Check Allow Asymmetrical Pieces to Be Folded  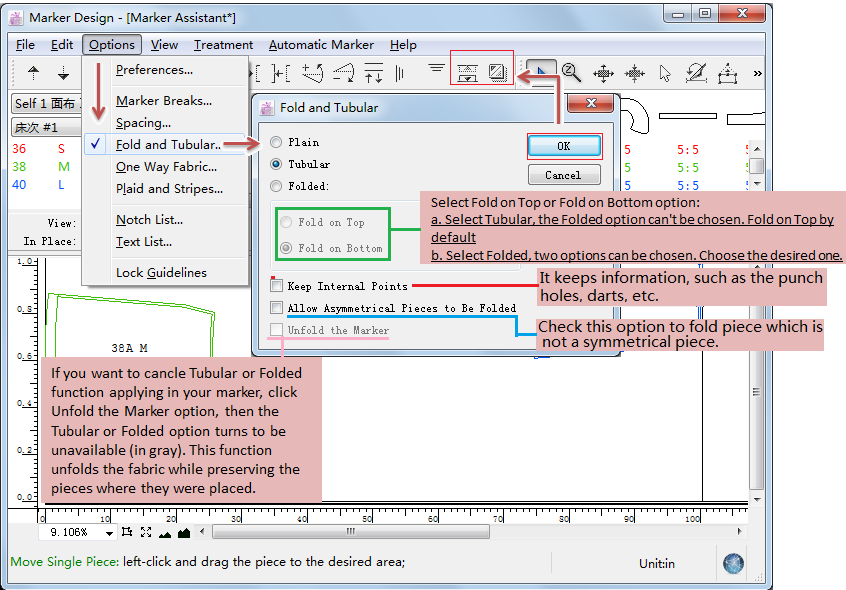(277, 308)
